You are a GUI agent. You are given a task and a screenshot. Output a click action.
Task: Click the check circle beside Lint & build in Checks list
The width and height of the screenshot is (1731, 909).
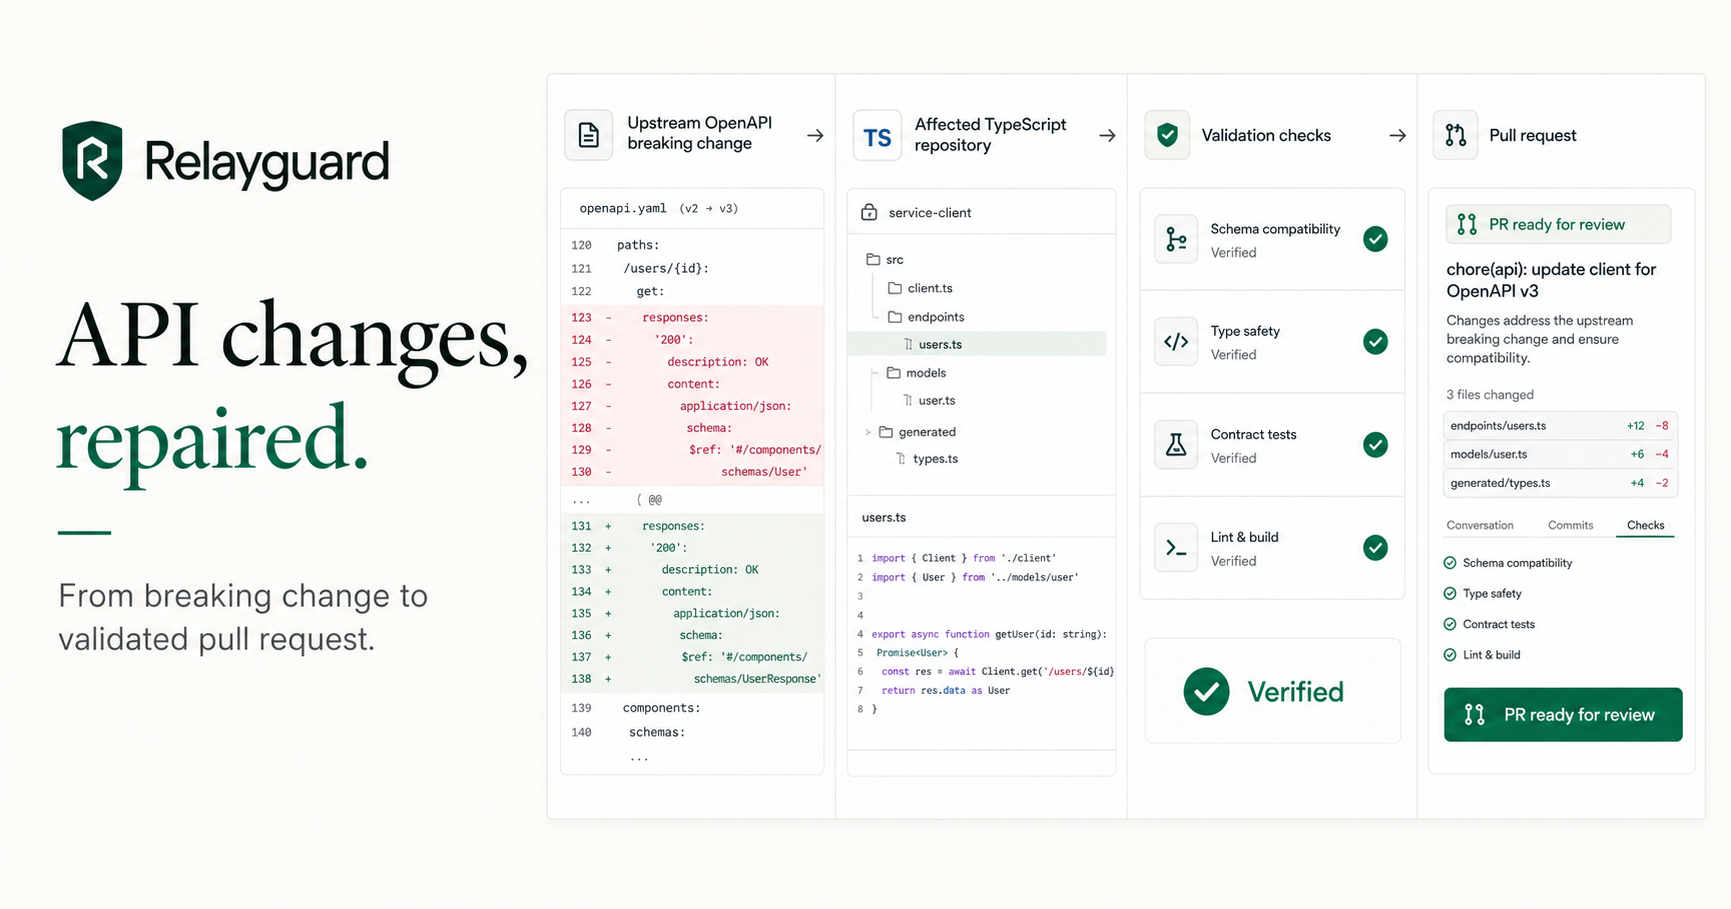[x=1450, y=655]
